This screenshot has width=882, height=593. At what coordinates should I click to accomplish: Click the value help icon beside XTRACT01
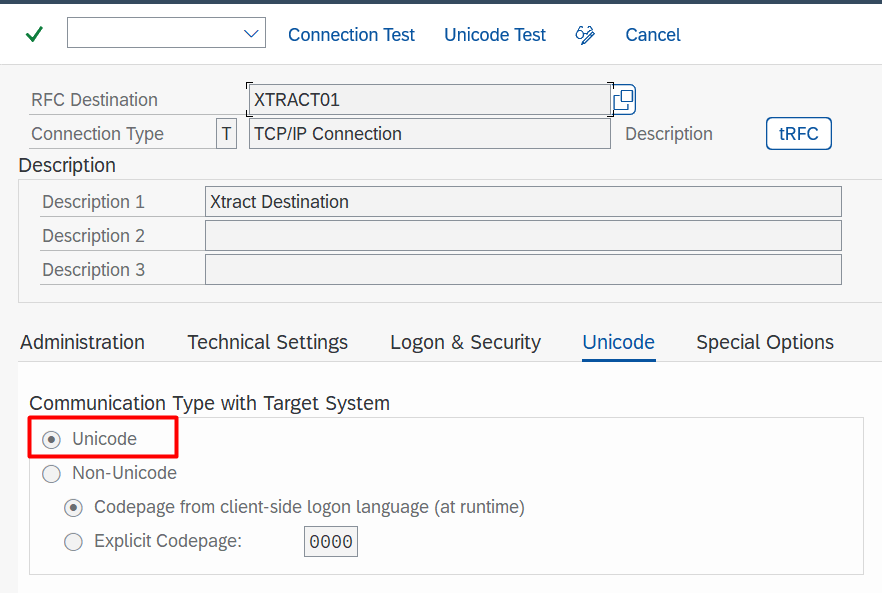coord(624,100)
